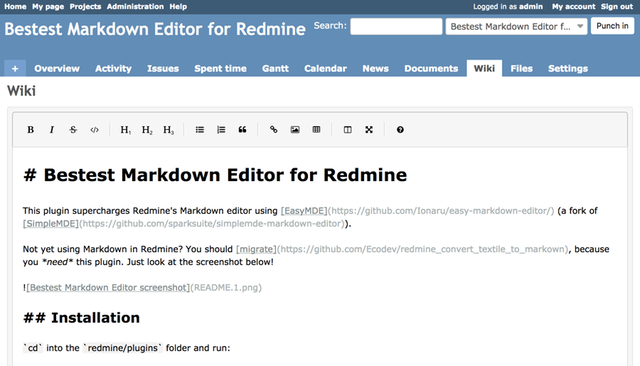The width and height of the screenshot is (640, 366).
Task: Apply H3 heading style
Action: (x=168, y=130)
